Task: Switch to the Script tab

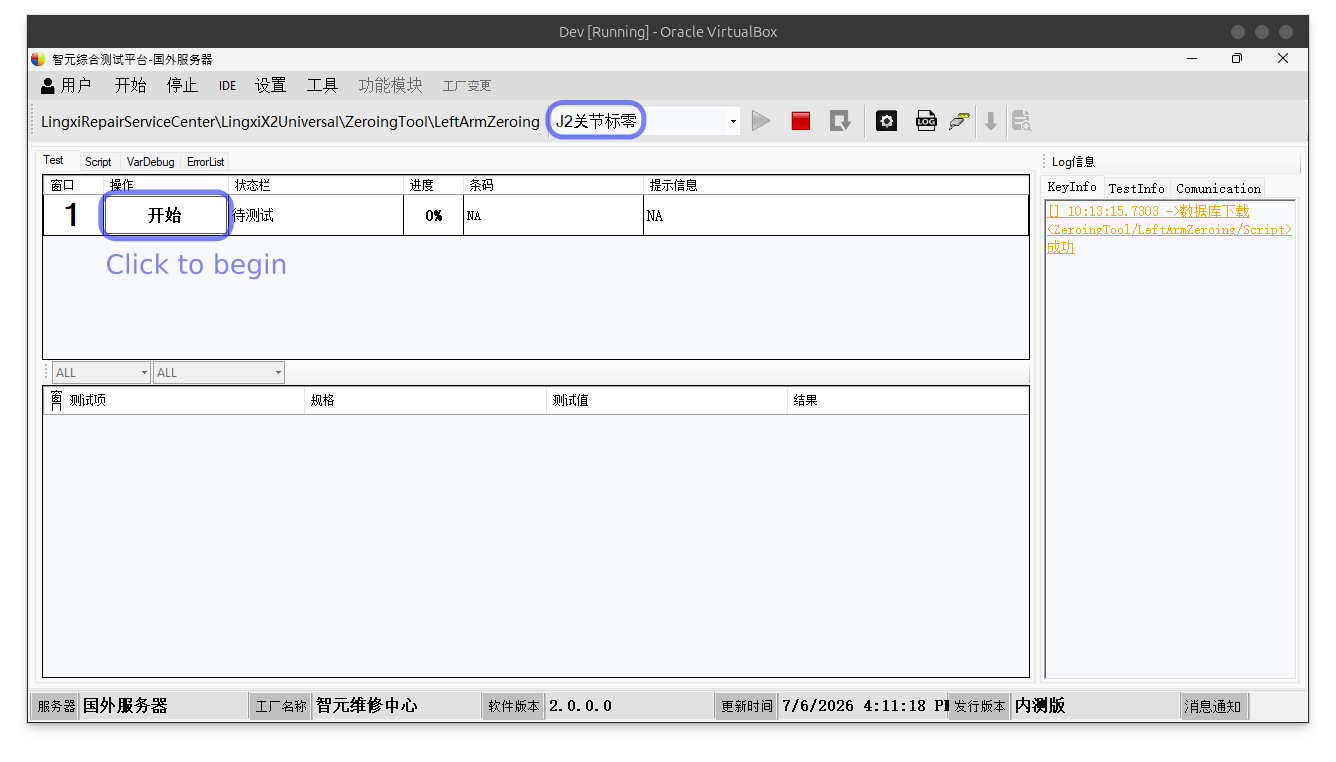Action: [x=98, y=162]
